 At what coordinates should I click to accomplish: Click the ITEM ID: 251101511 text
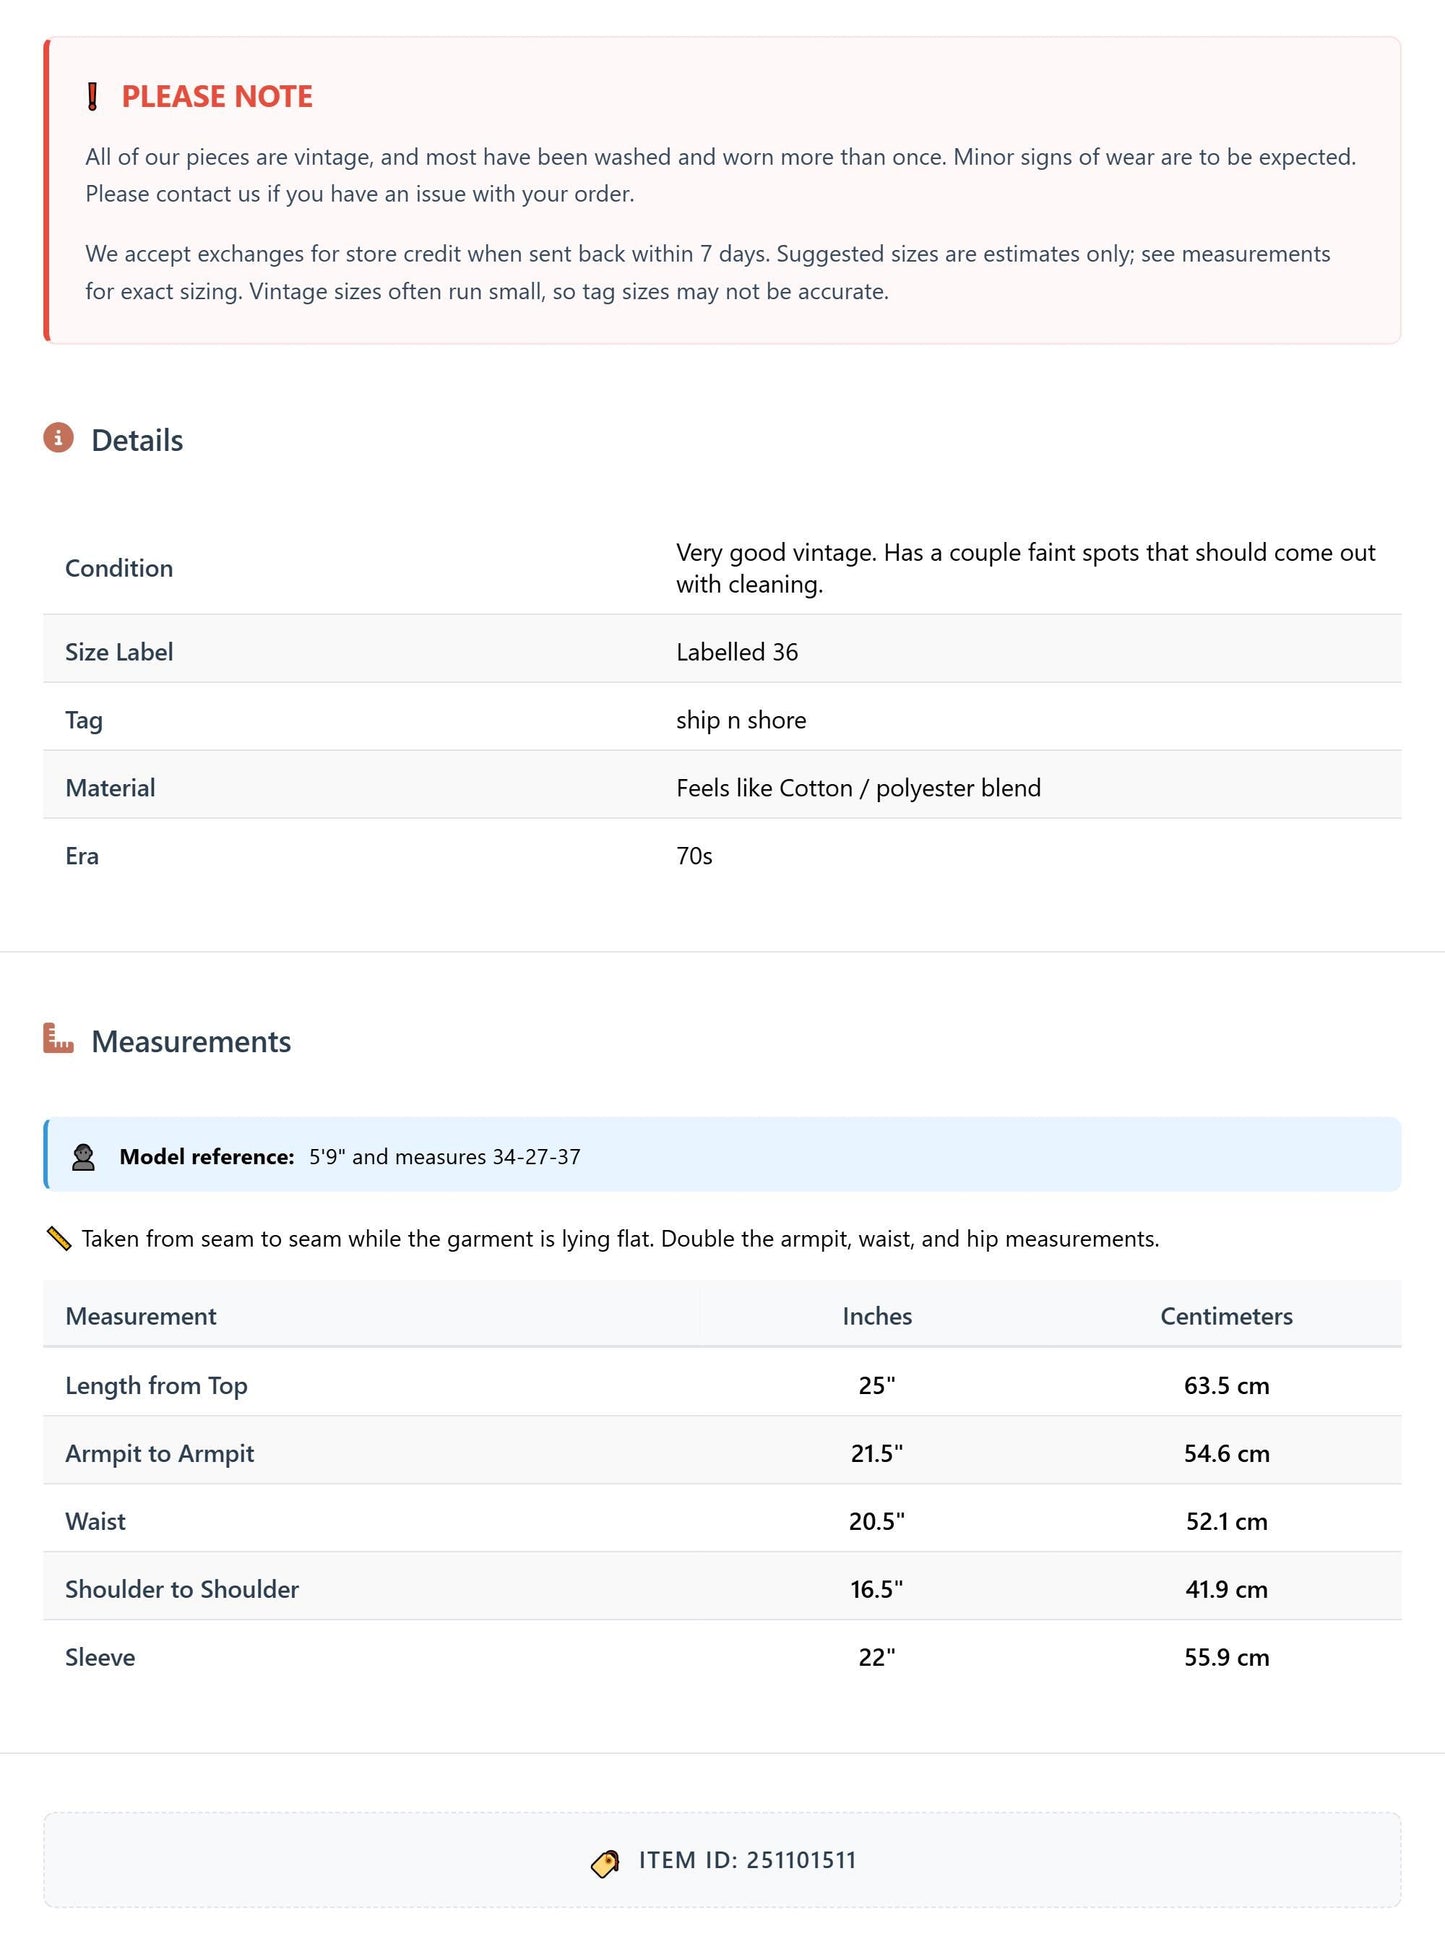747,1860
